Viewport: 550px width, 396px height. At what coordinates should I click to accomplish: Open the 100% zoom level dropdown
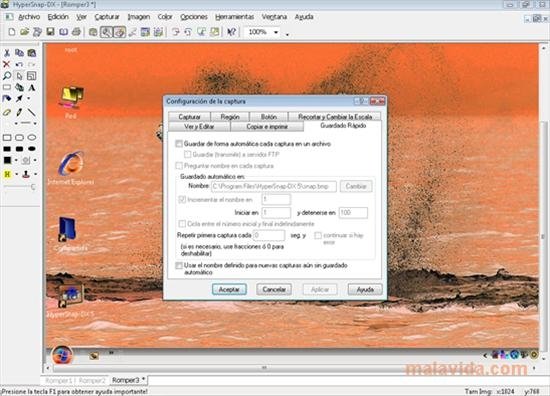(x=276, y=32)
